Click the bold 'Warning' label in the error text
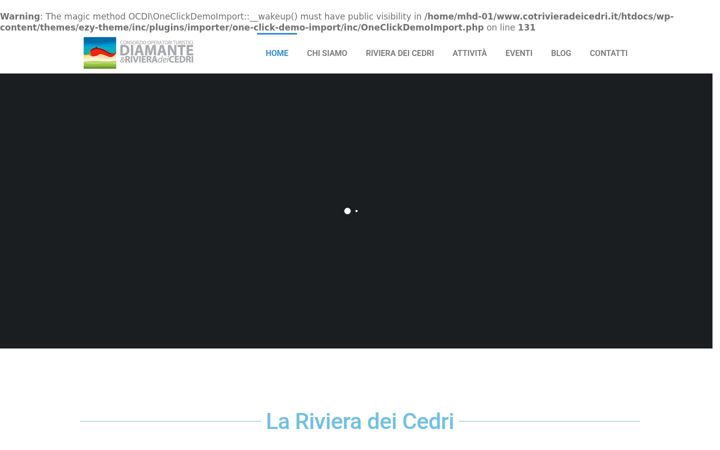 pyautogui.click(x=20, y=17)
